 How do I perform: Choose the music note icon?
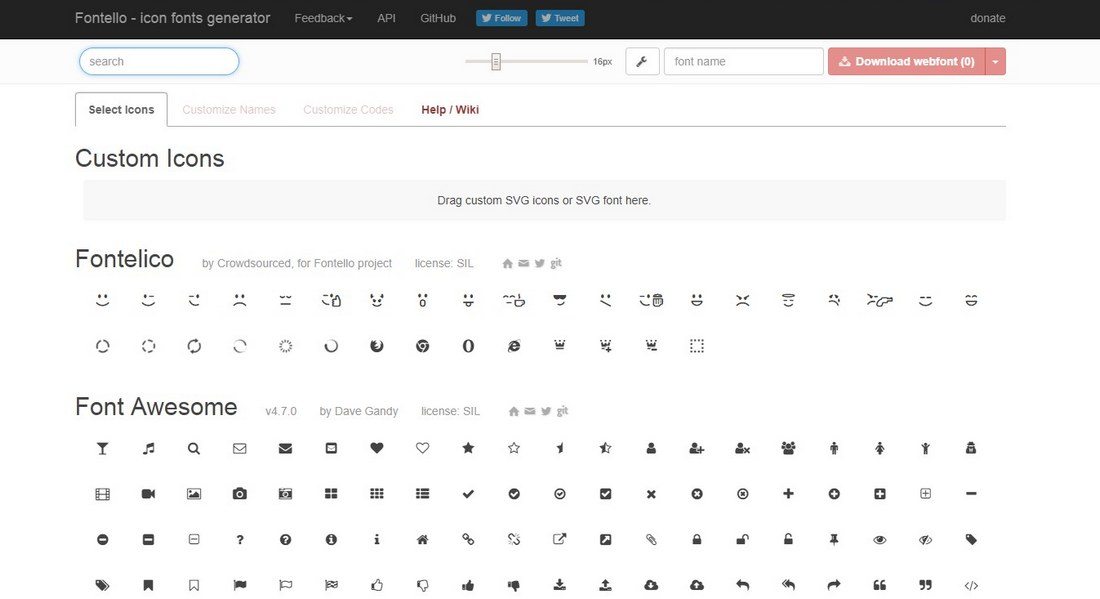[148, 448]
